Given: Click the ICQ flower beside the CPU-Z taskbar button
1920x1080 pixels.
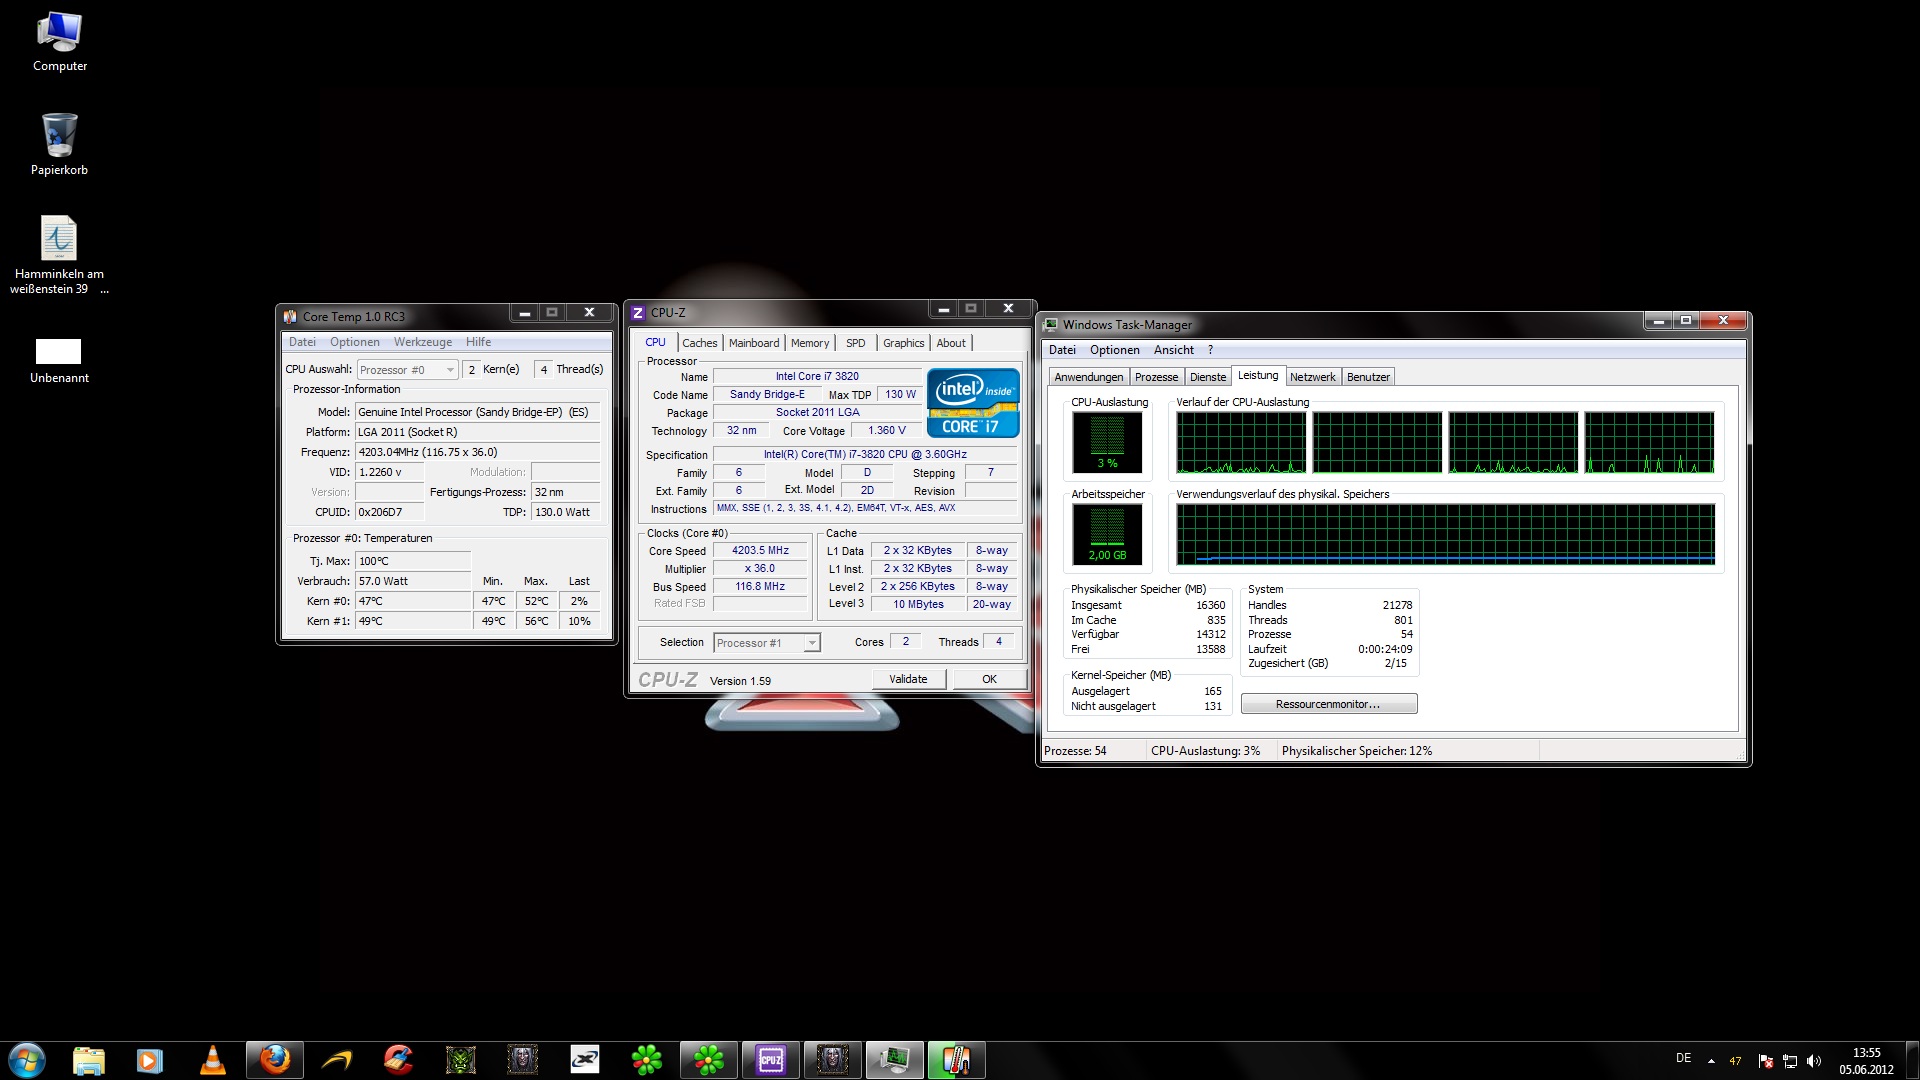Looking at the screenshot, I should tap(709, 1060).
